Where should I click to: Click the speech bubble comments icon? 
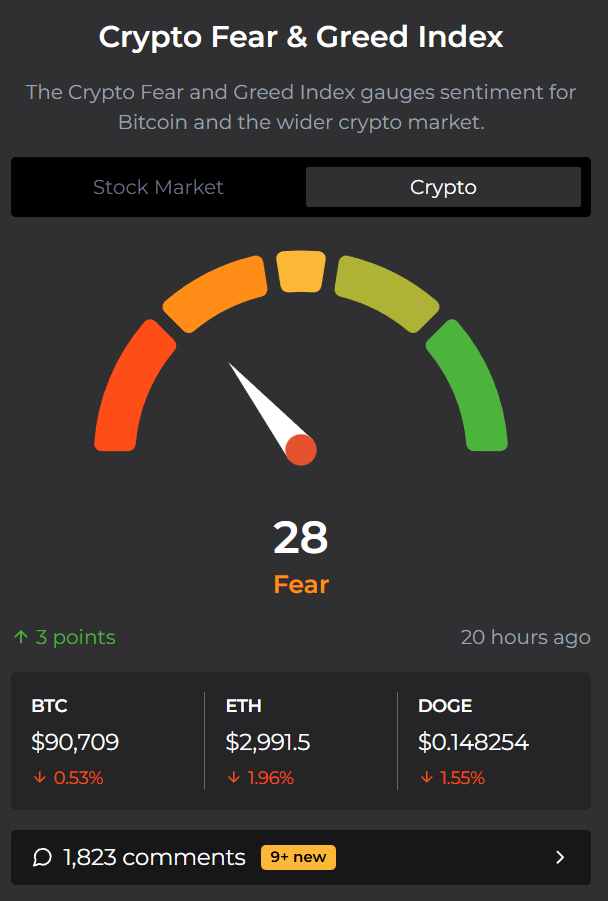pos(42,857)
